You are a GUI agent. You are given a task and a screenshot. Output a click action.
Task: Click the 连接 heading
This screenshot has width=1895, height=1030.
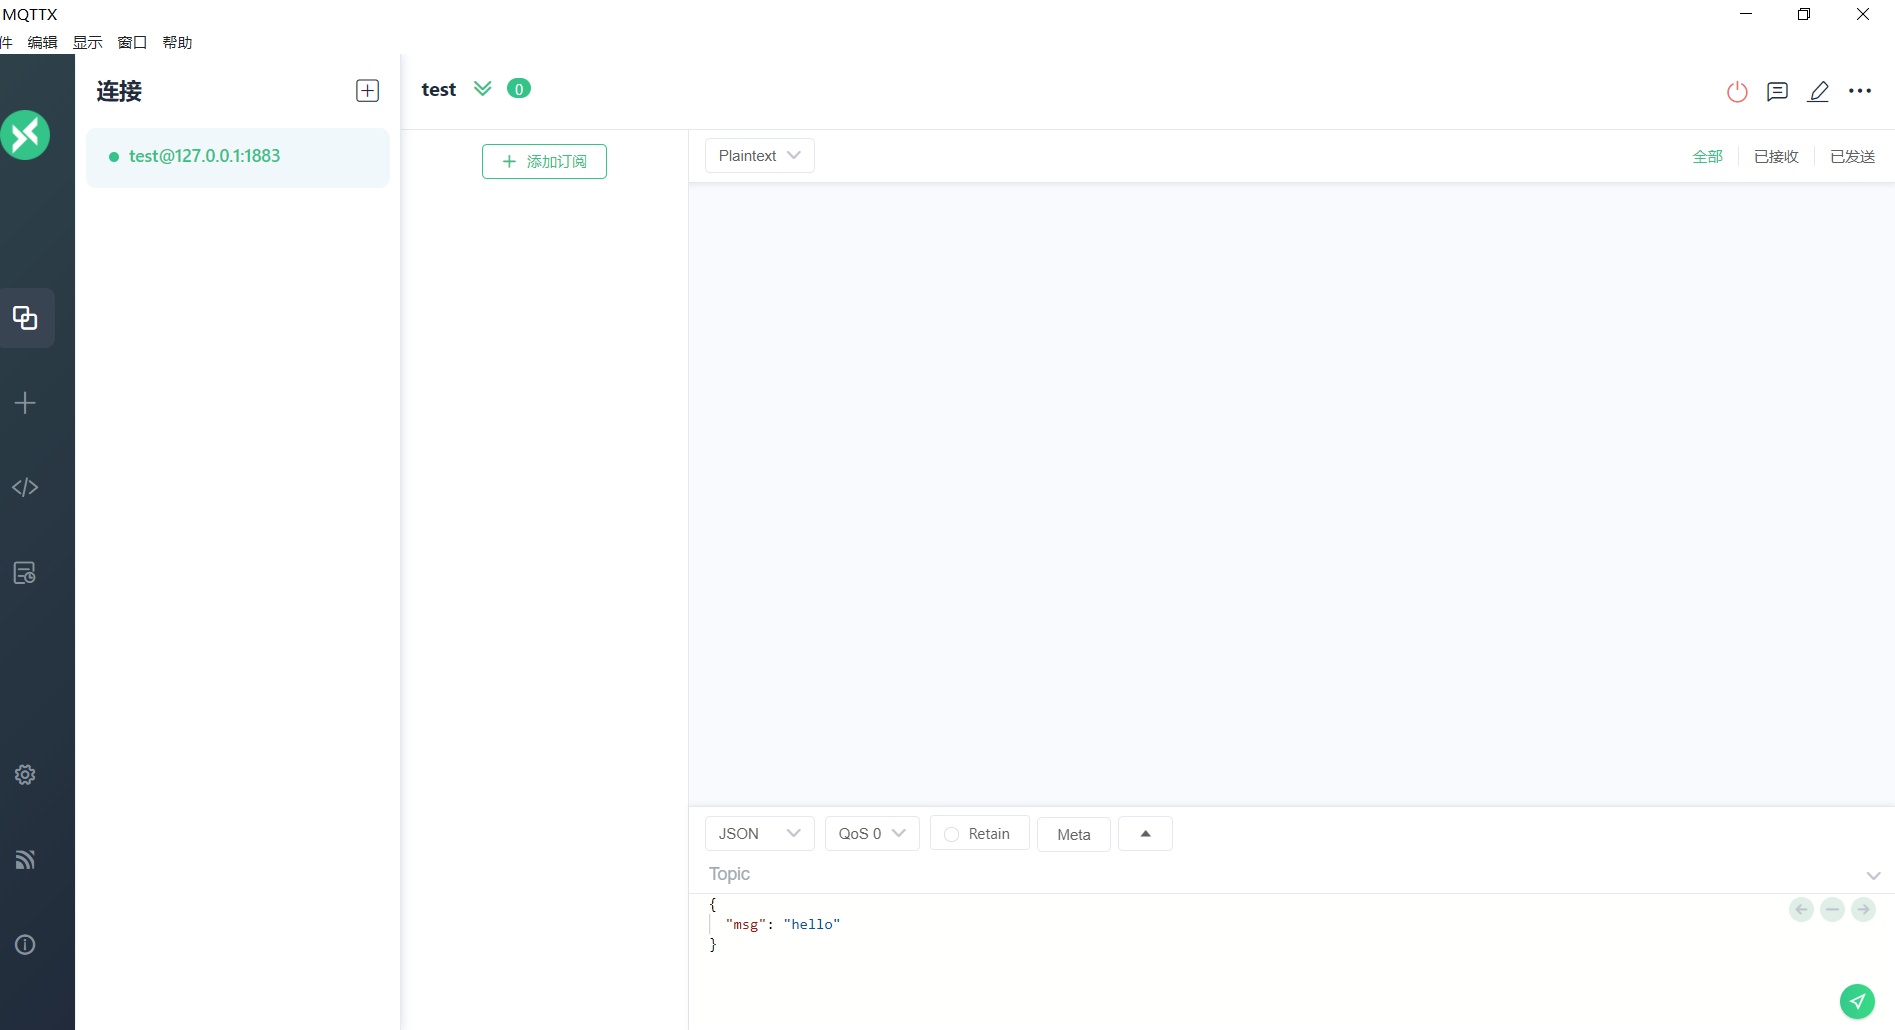(119, 91)
